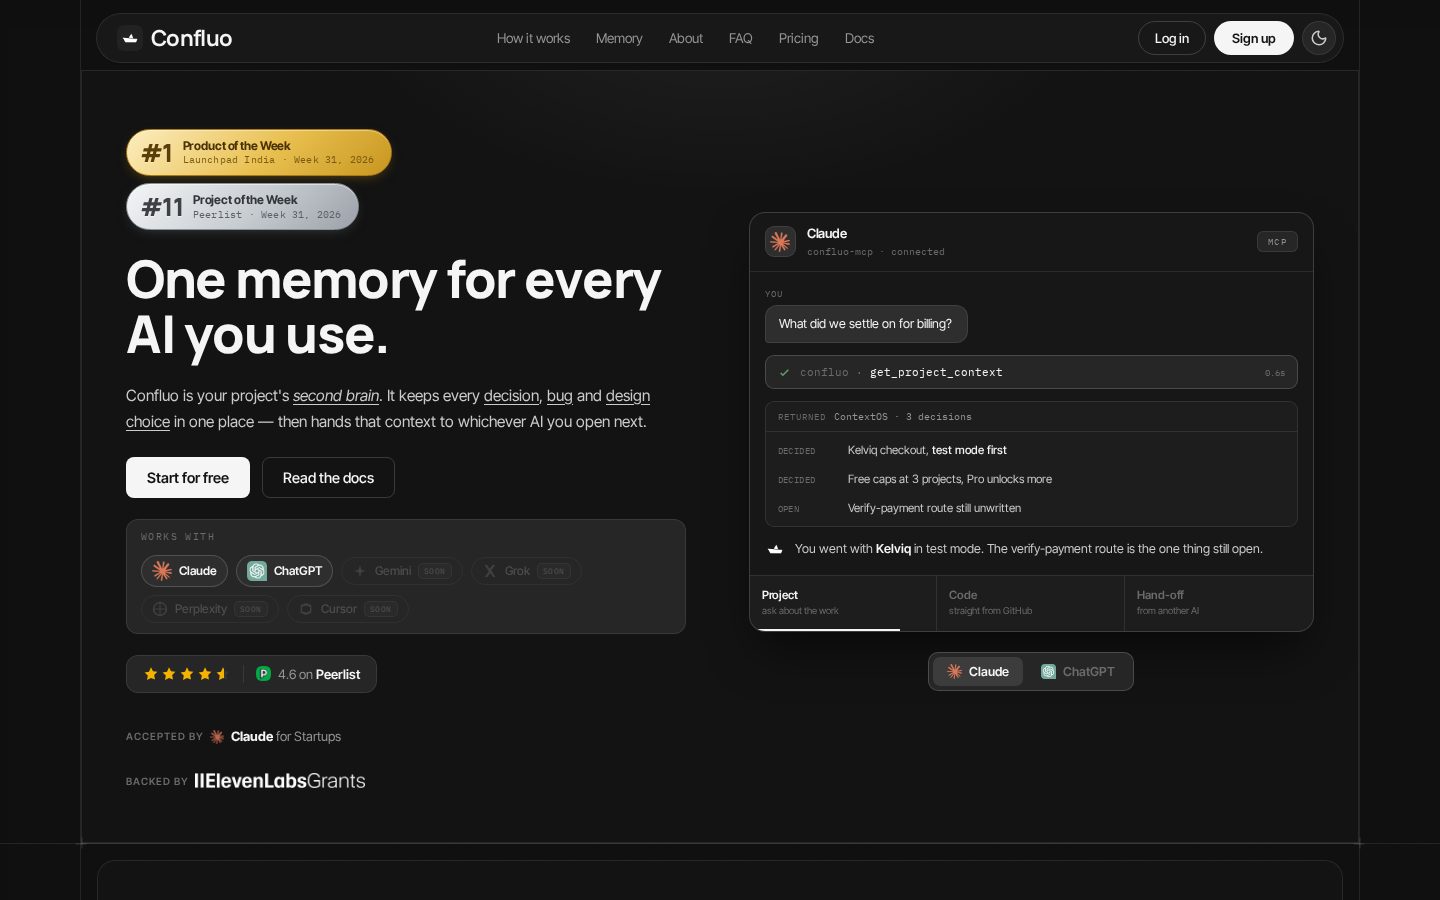Click the Claude for Startups logo

click(x=275, y=736)
